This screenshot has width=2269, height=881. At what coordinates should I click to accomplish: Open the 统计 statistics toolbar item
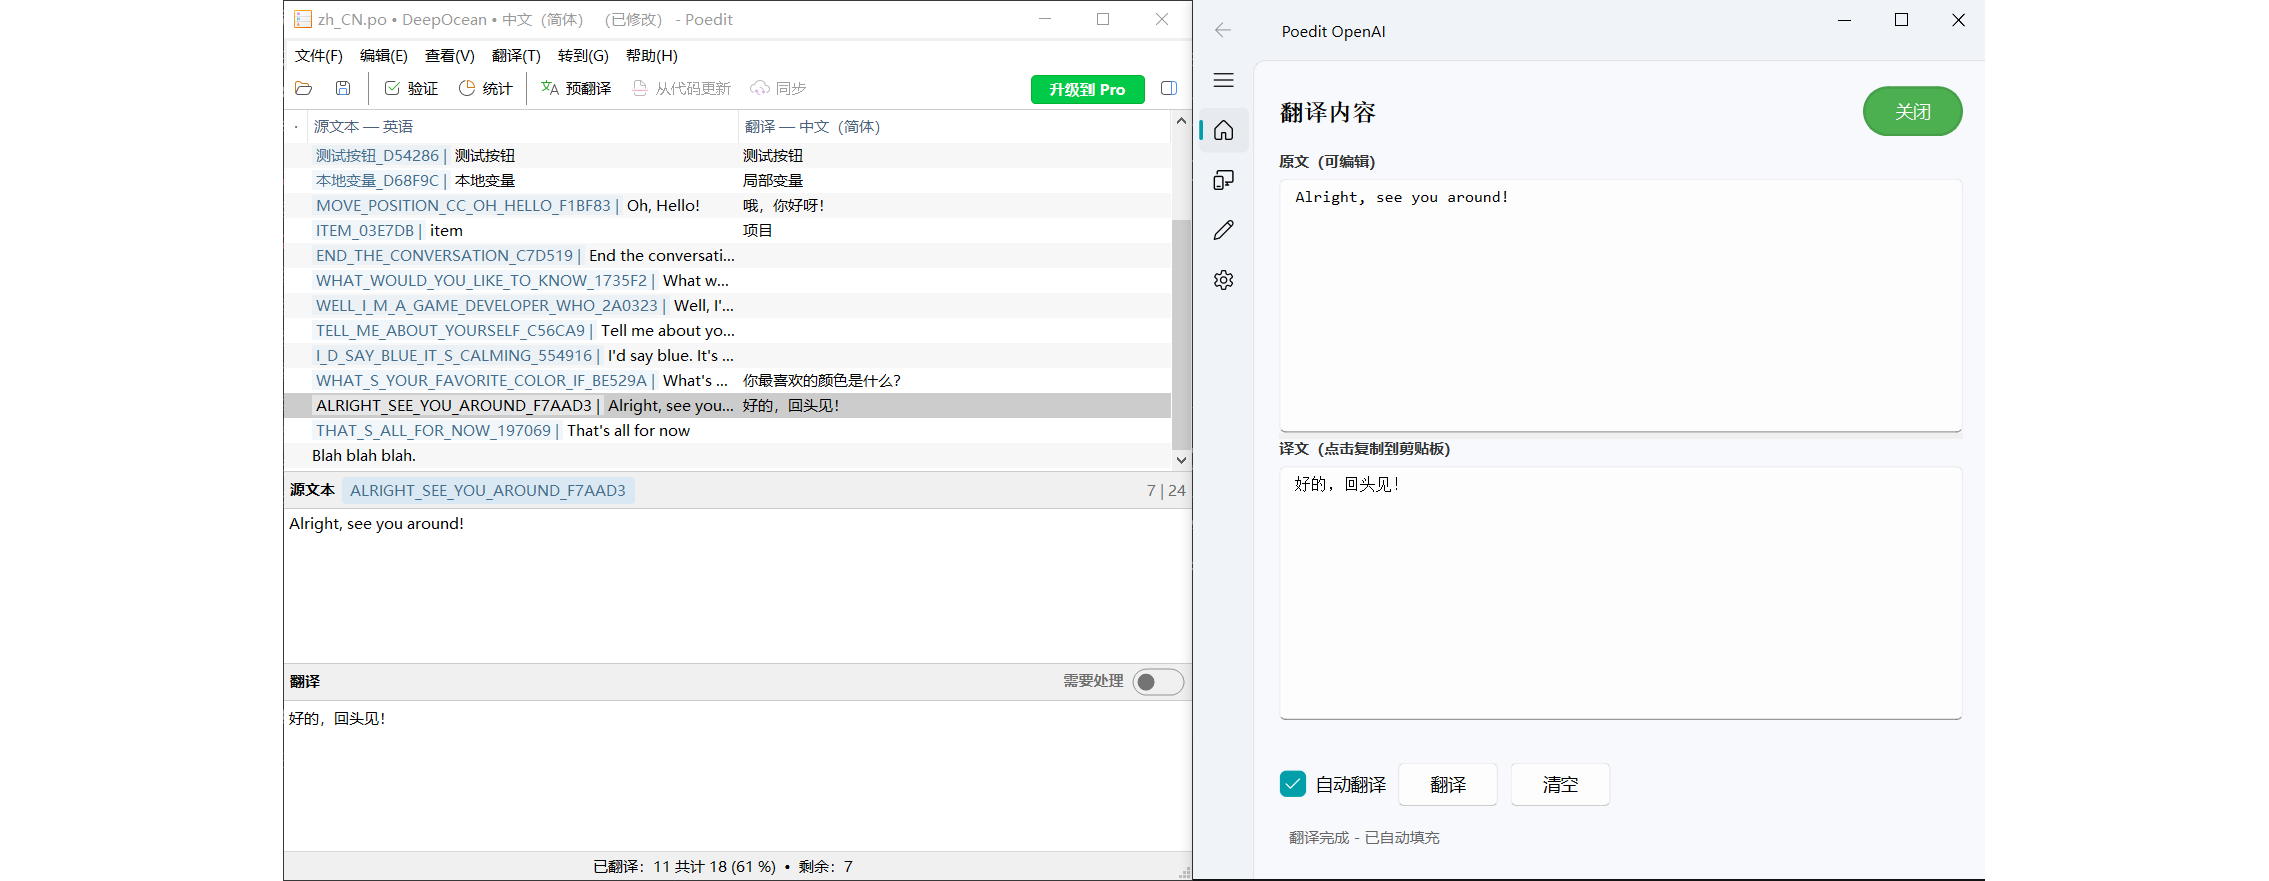tap(485, 88)
